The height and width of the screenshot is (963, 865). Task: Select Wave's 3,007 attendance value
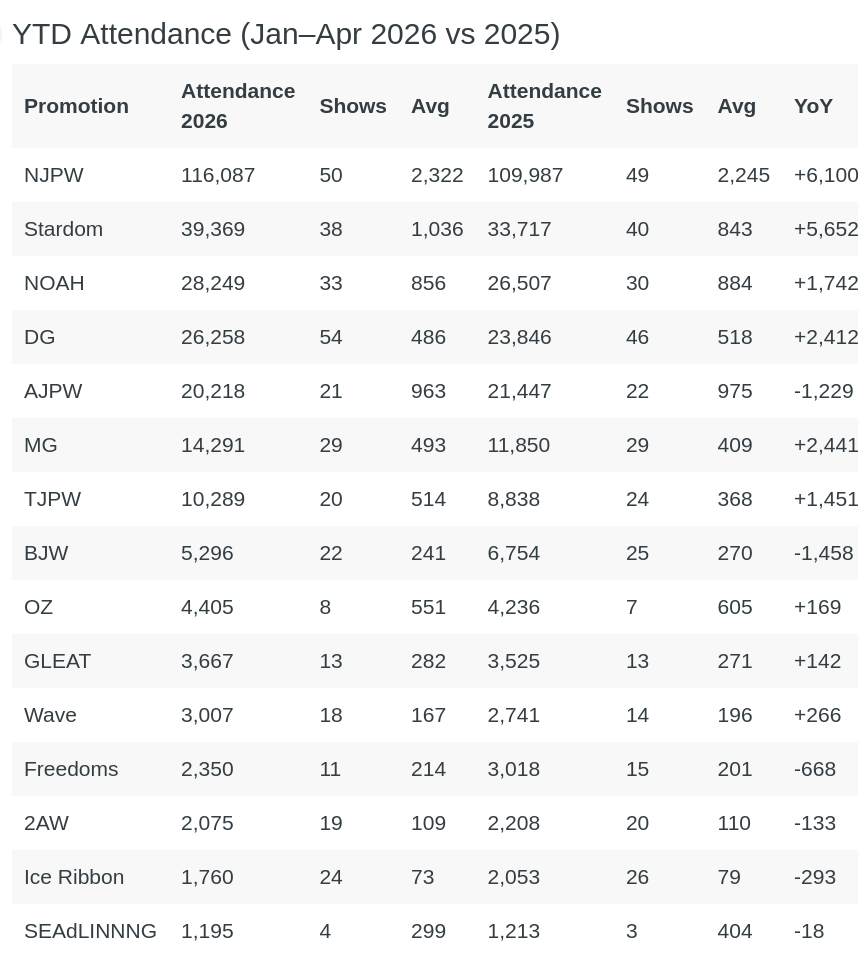tap(207, 715)
